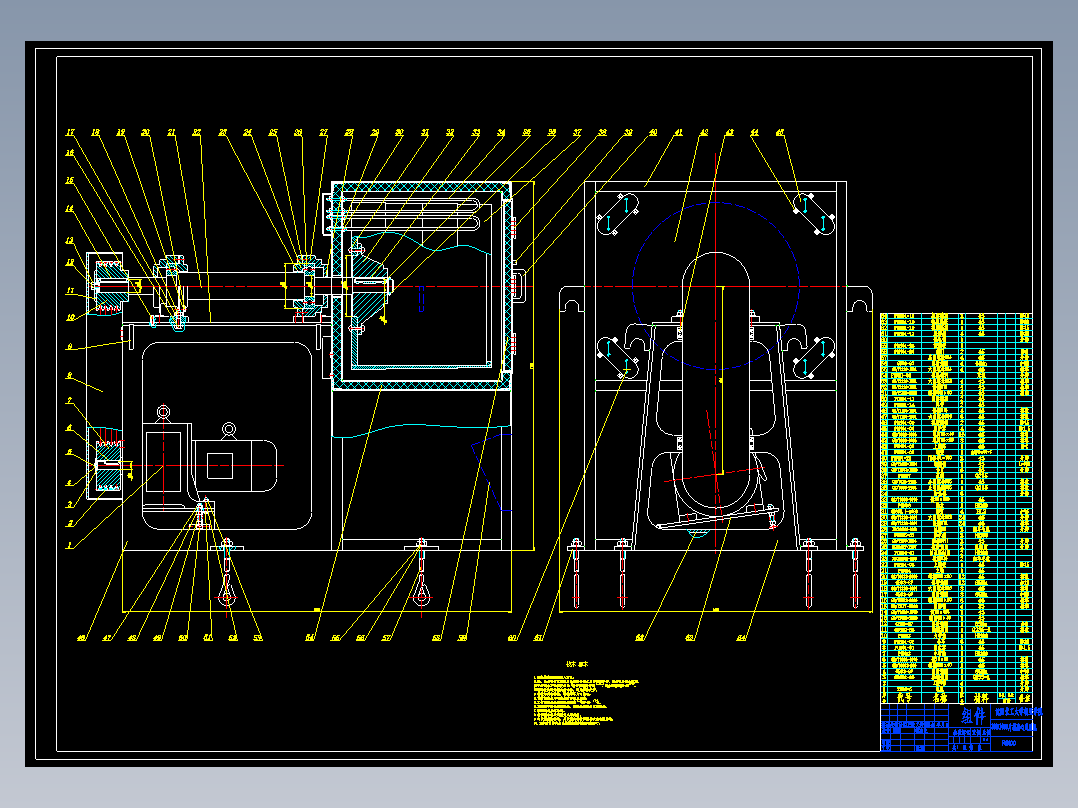Click part number label 53
The image size is (1078, 808).
(258, 638)
